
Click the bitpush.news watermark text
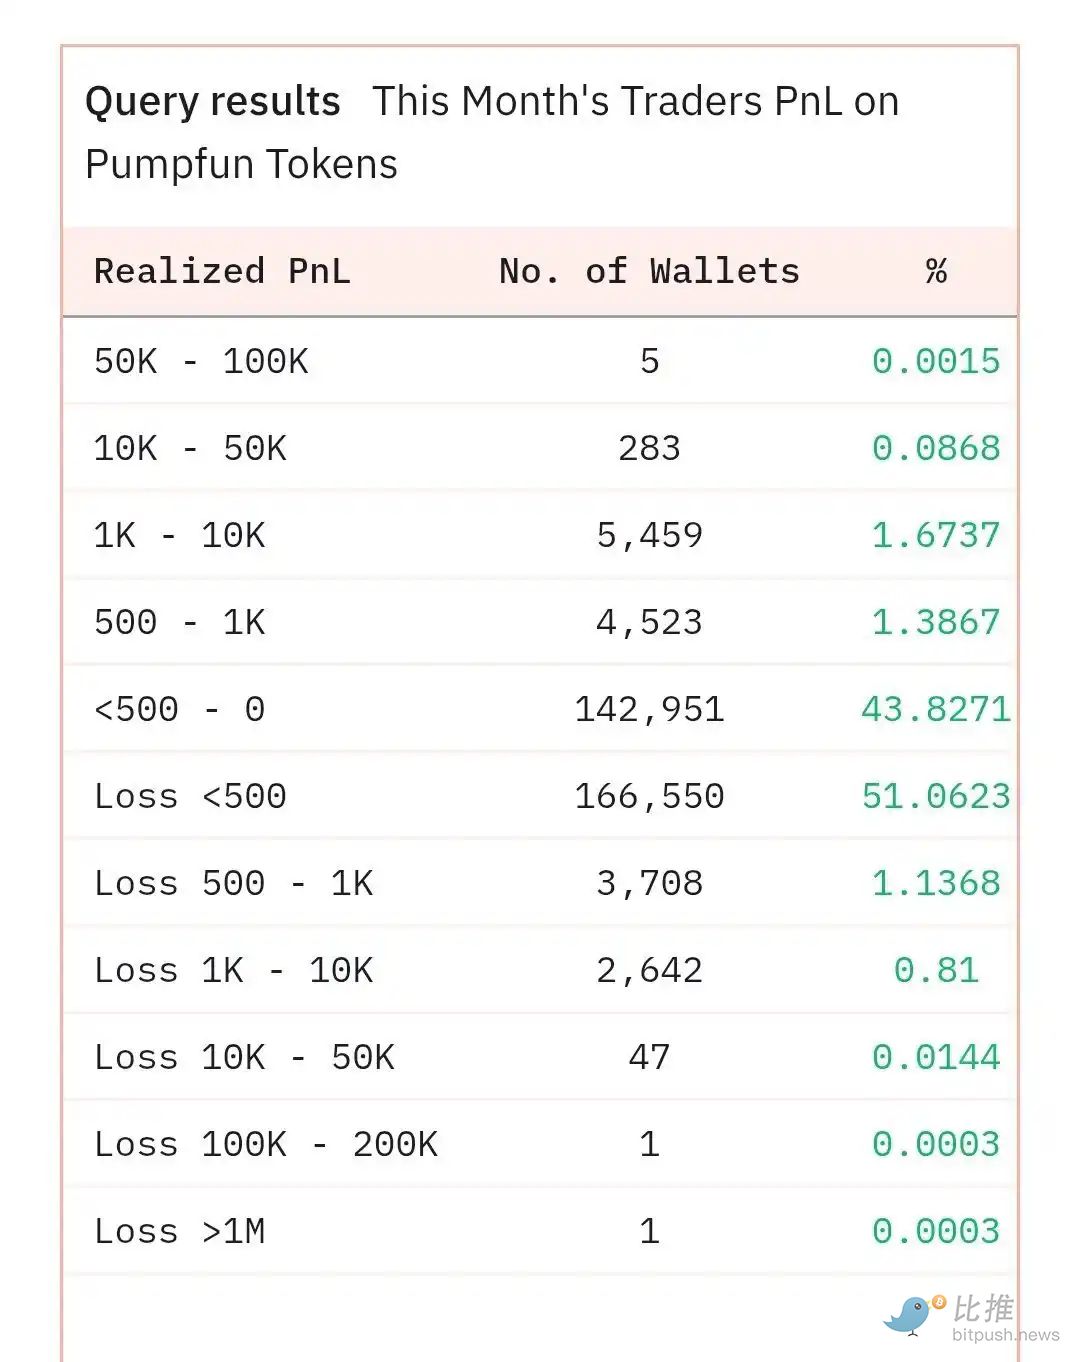pos(1005,1335)
